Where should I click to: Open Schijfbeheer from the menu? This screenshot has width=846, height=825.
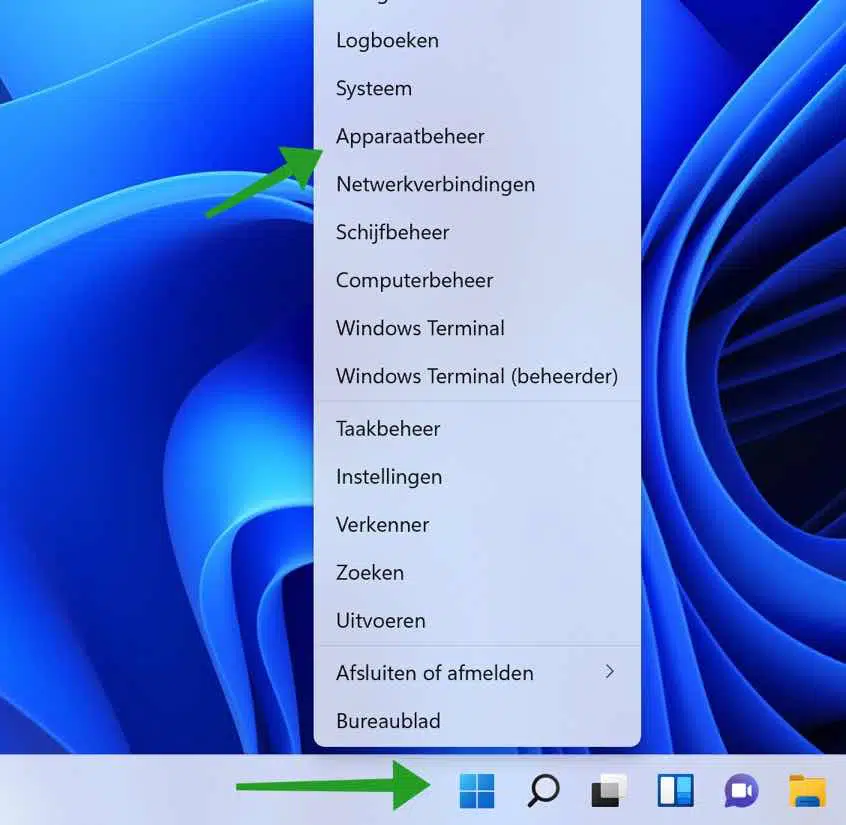click(477, 233)
